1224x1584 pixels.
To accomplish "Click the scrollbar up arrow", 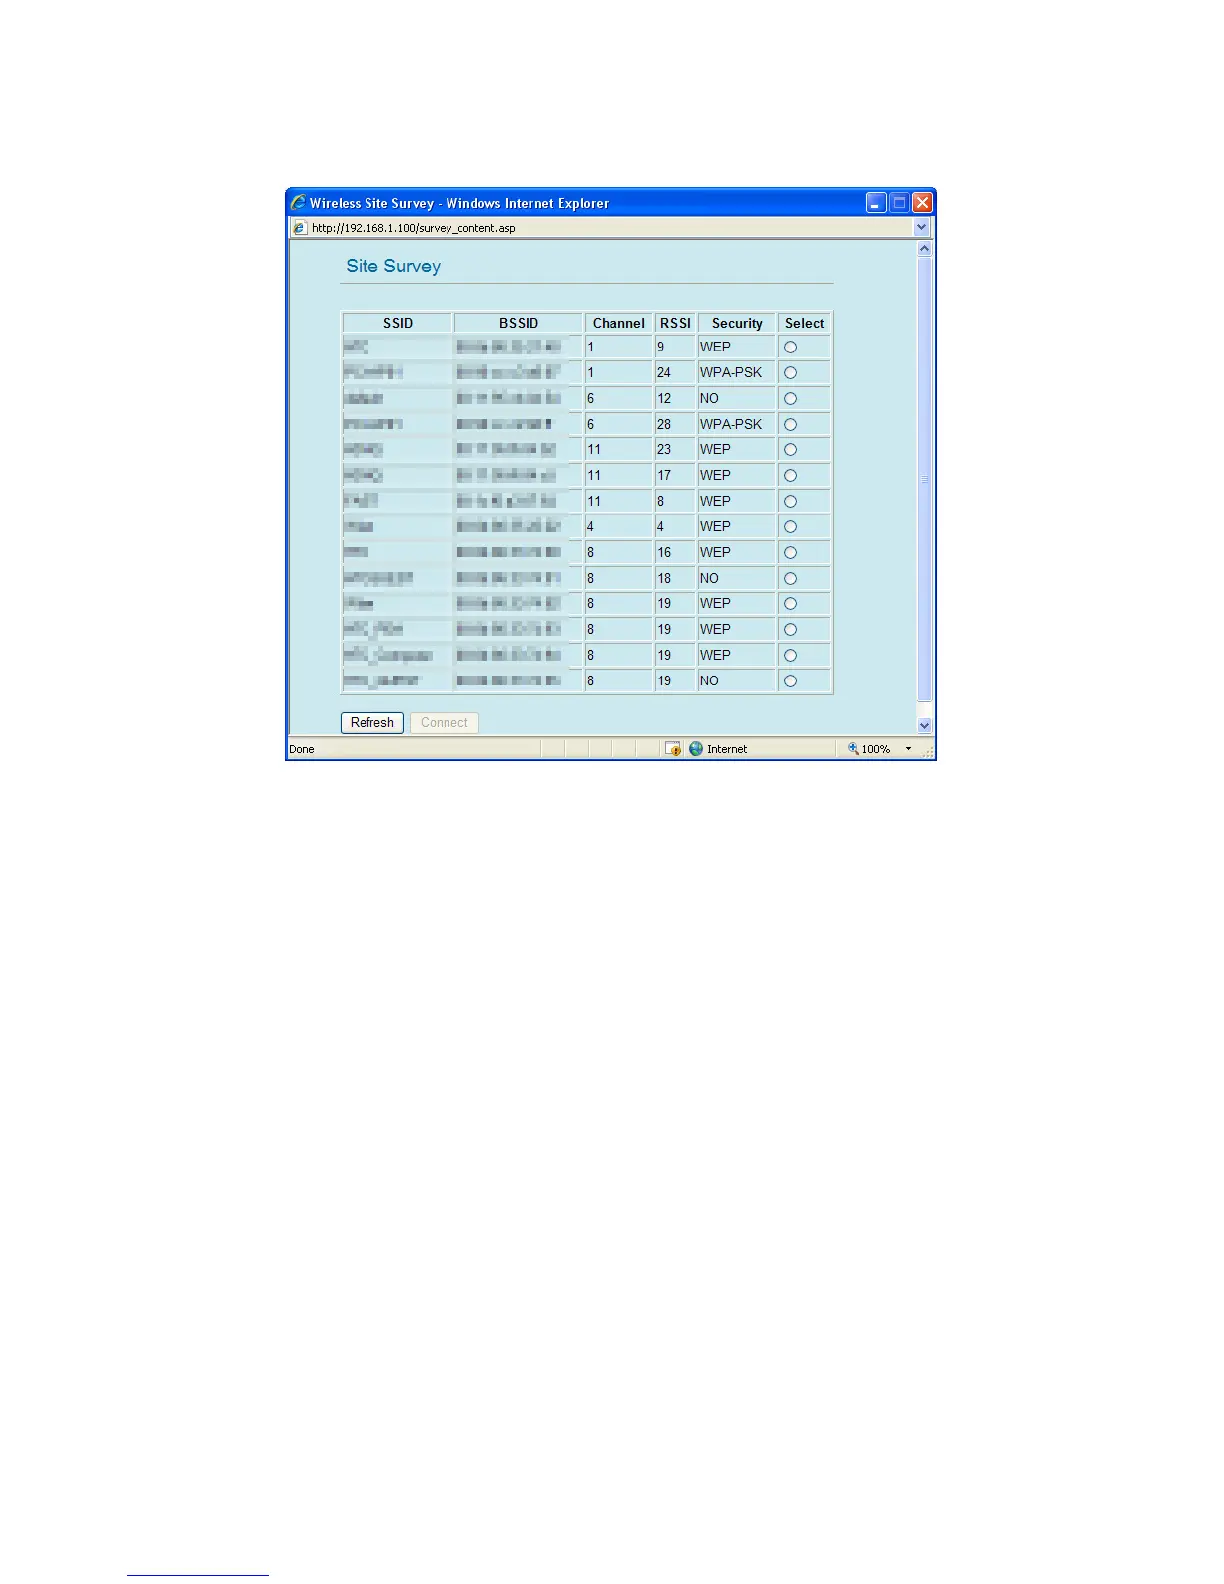I will [924, 249].
